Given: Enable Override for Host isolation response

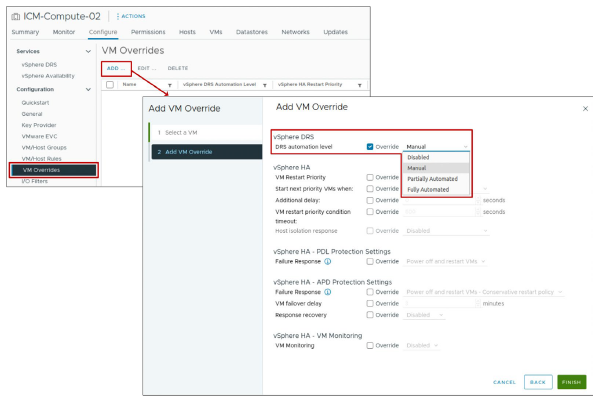Looking at the screenshot, I should pyautogui.click(x=370, y=231).
